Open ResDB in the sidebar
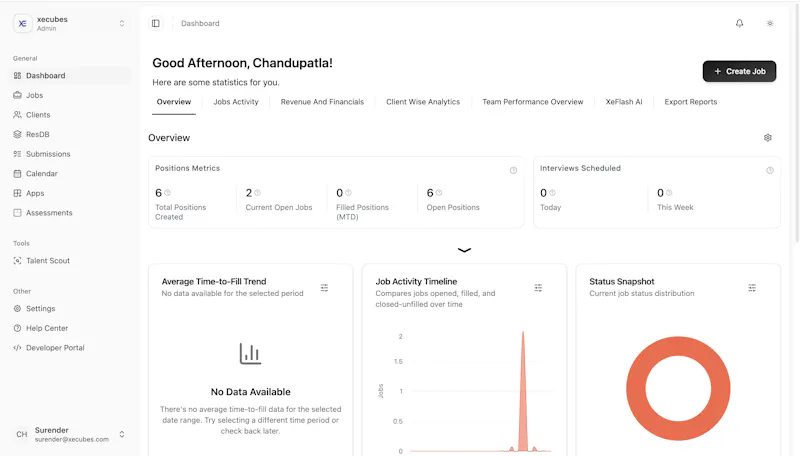The height and width of the screenshot is (456, 800). click(71, 135)
